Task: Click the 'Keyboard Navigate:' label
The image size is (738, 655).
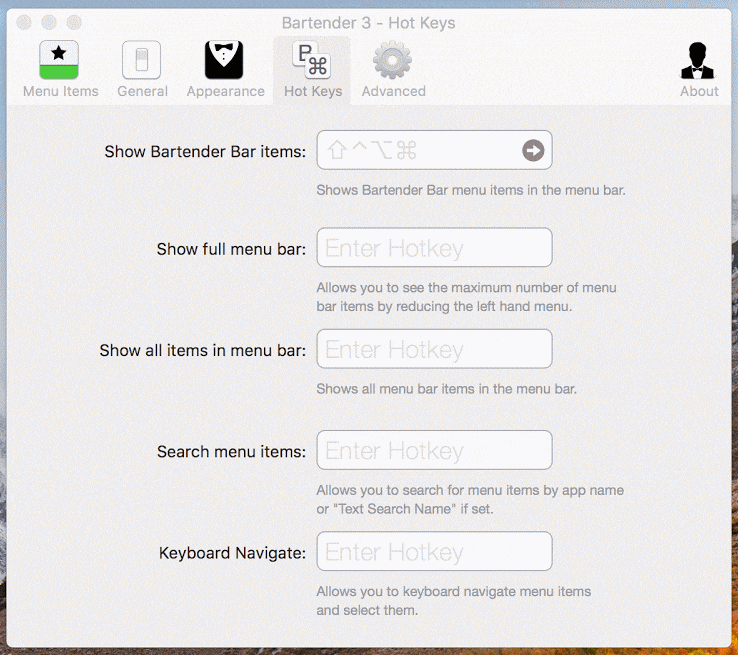Action: (x=233, y=553)
